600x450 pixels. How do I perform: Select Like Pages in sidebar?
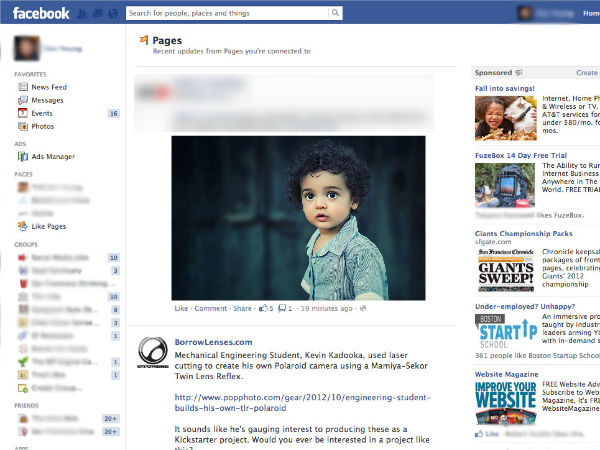click(x=48, y=227)
